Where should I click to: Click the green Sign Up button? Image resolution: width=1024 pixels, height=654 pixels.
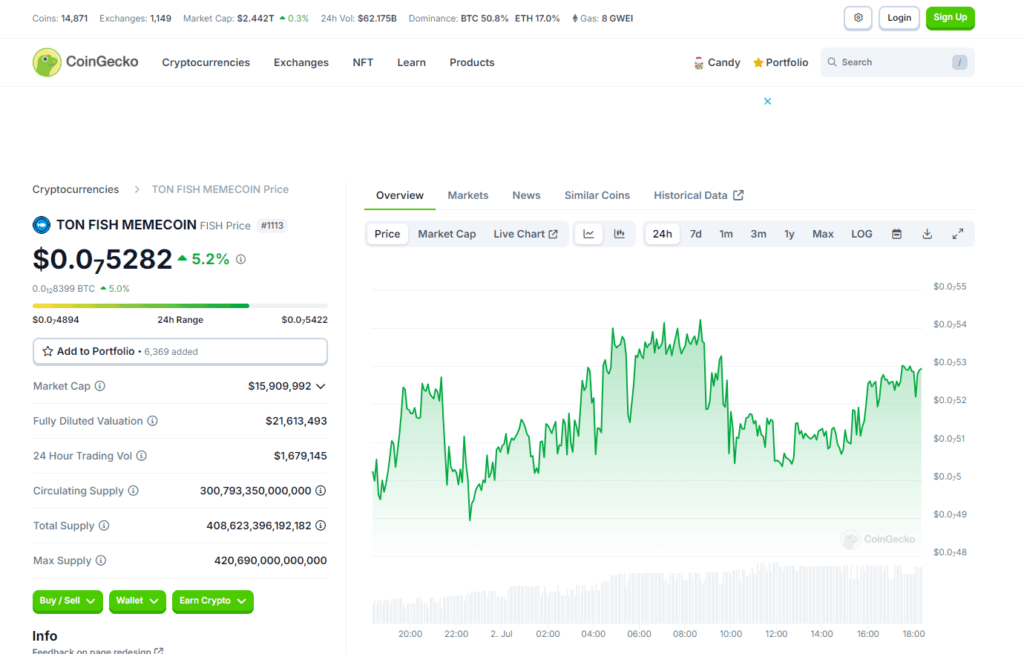pos(950,18)
